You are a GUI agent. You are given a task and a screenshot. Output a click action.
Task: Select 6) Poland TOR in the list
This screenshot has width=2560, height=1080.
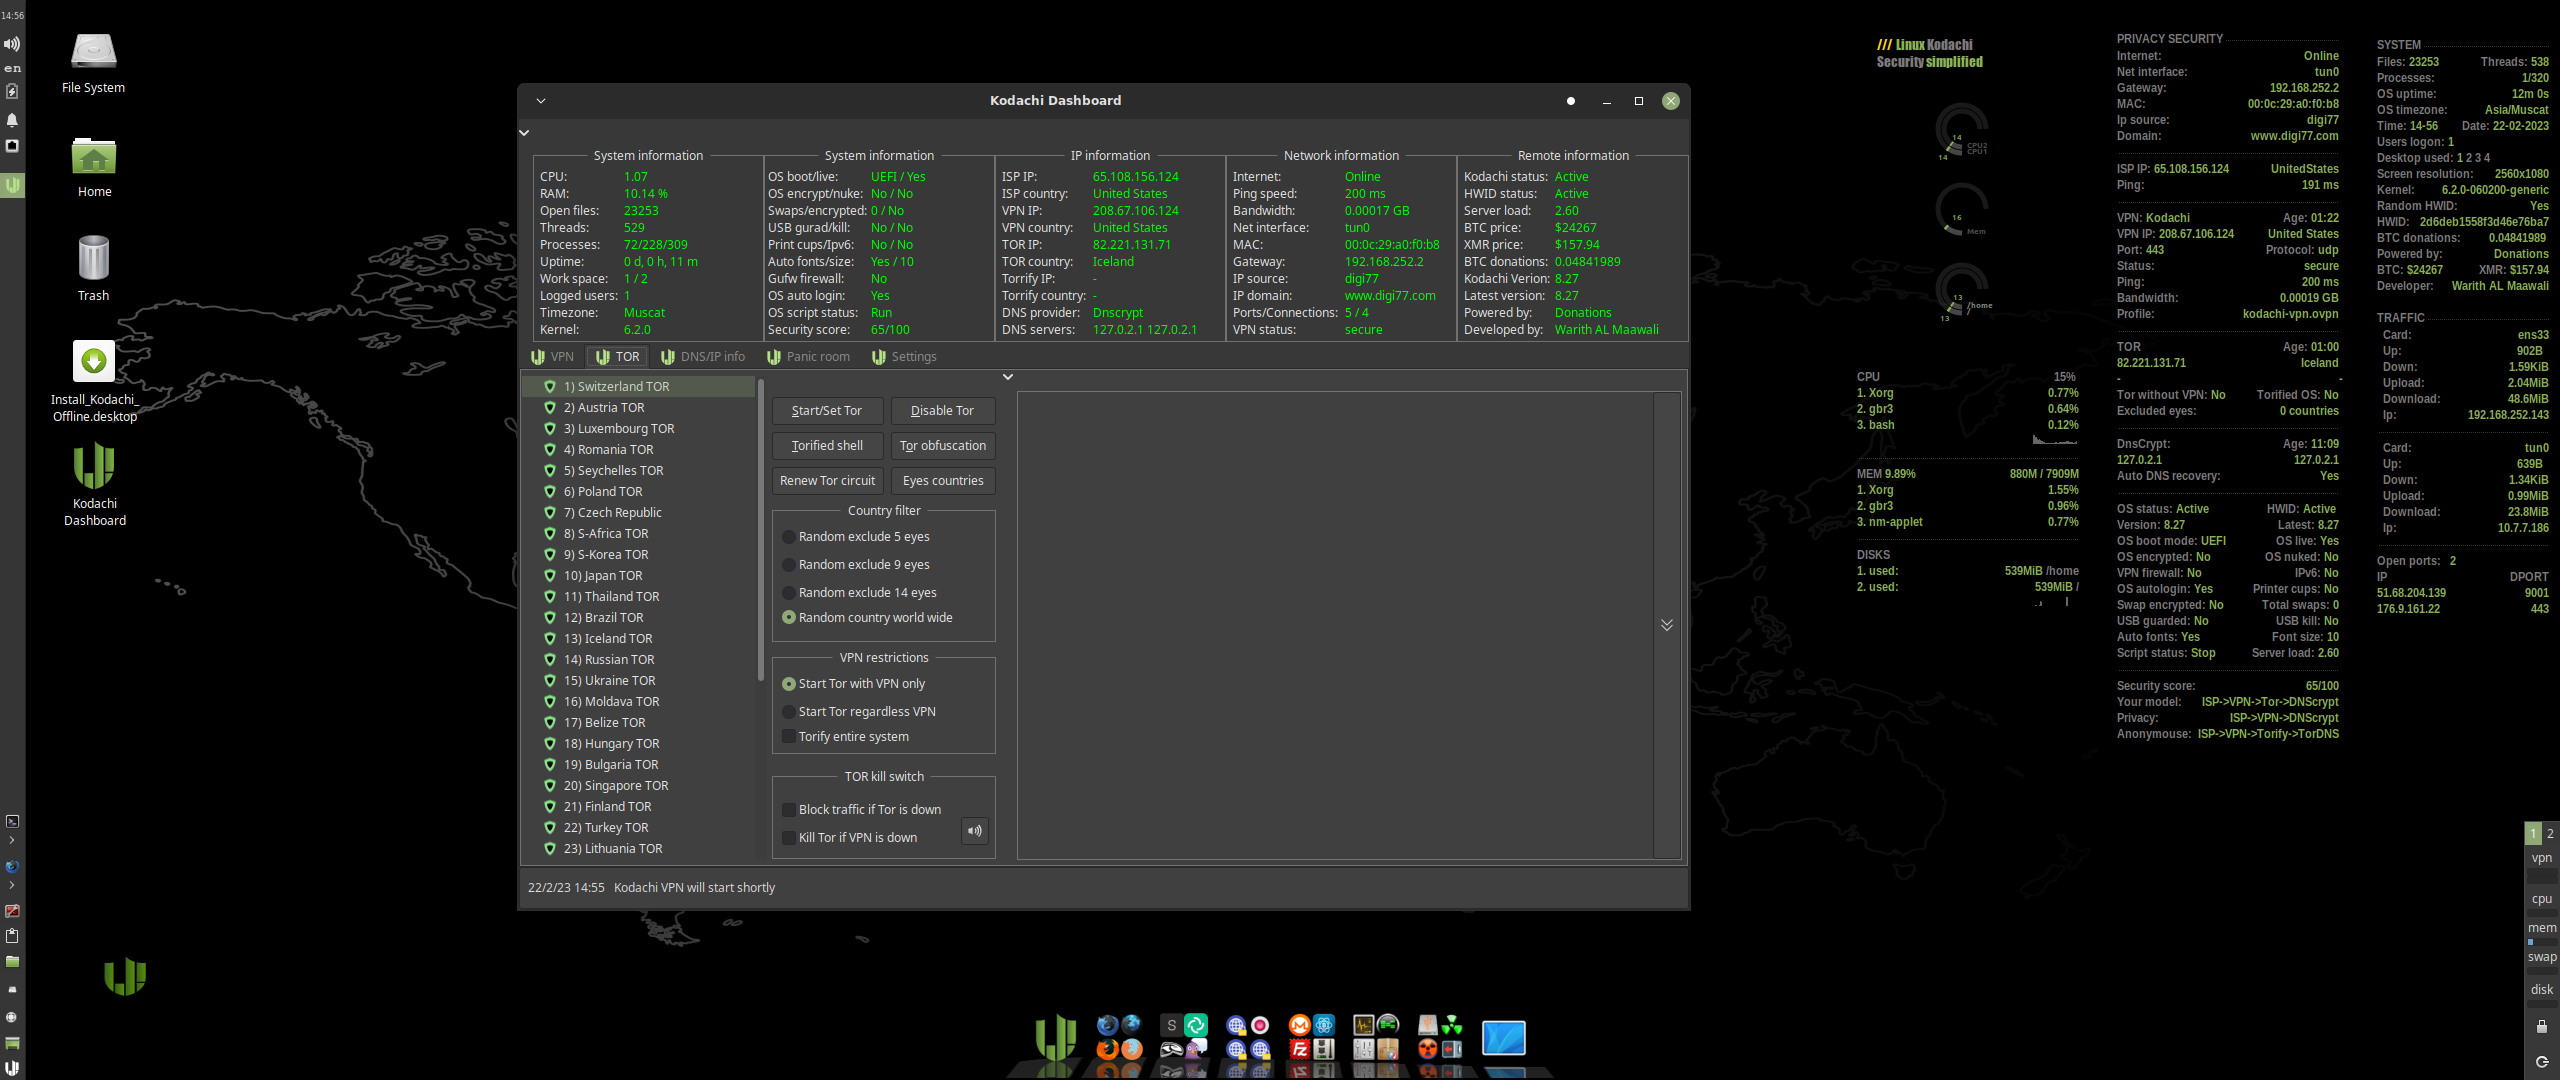[638, 492]
